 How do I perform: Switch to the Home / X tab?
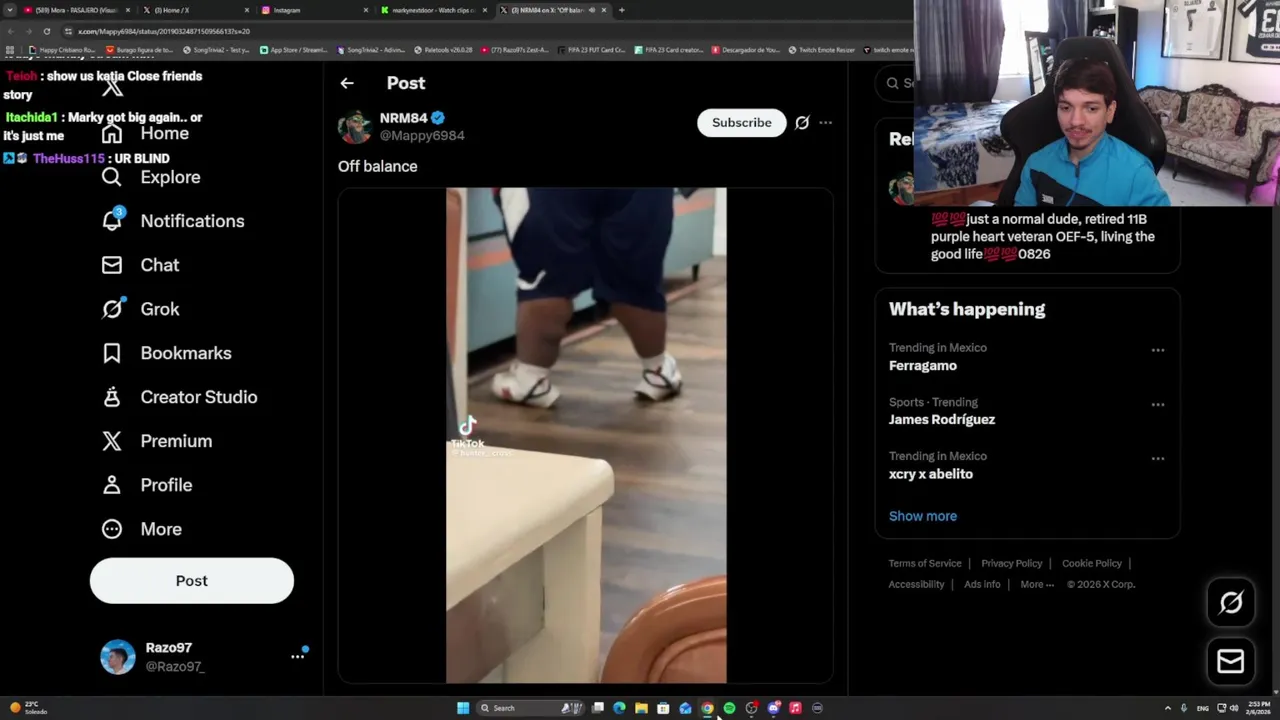tap(195, 10)
